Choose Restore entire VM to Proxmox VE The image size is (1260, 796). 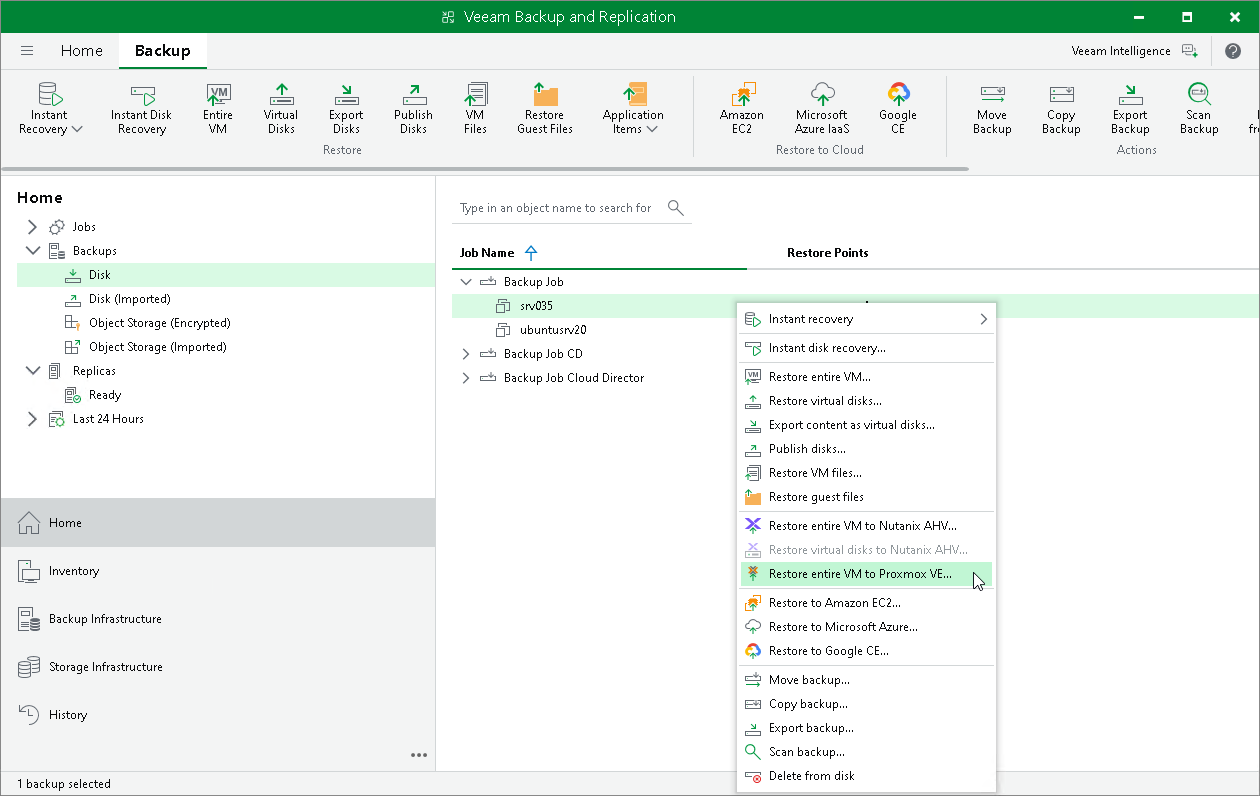[867, 574]
